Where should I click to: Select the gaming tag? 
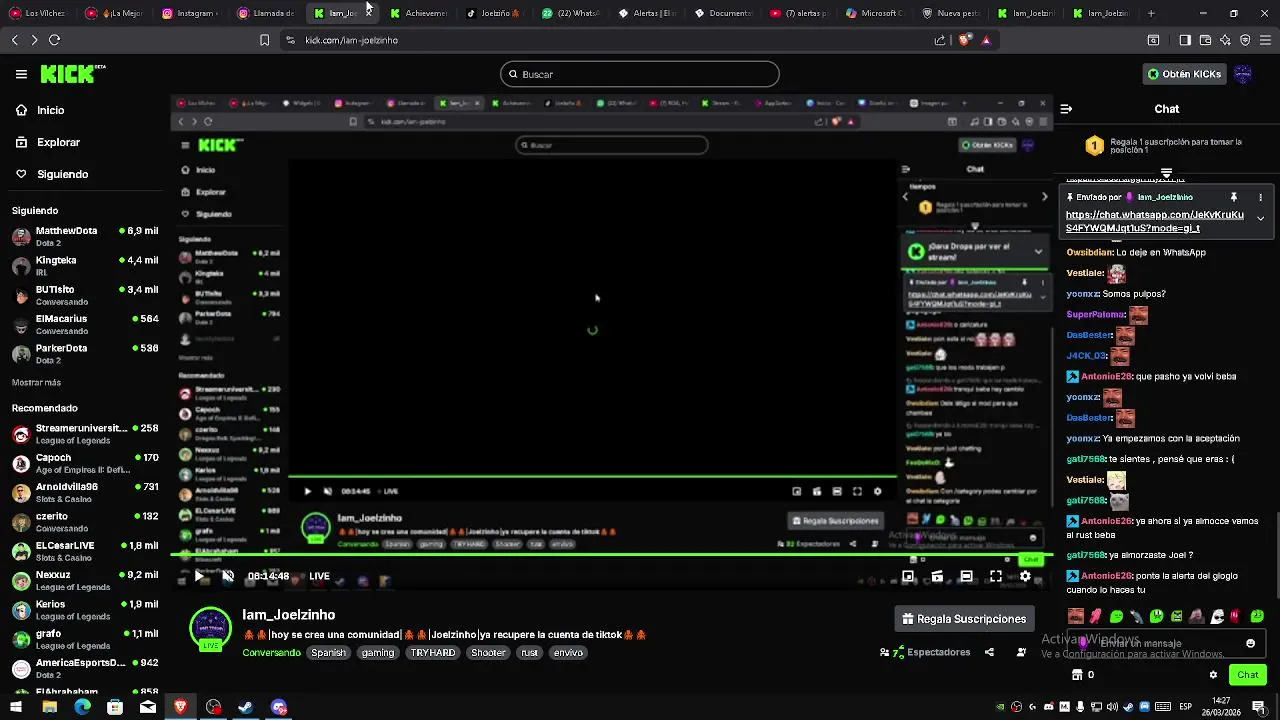[378, 652]
